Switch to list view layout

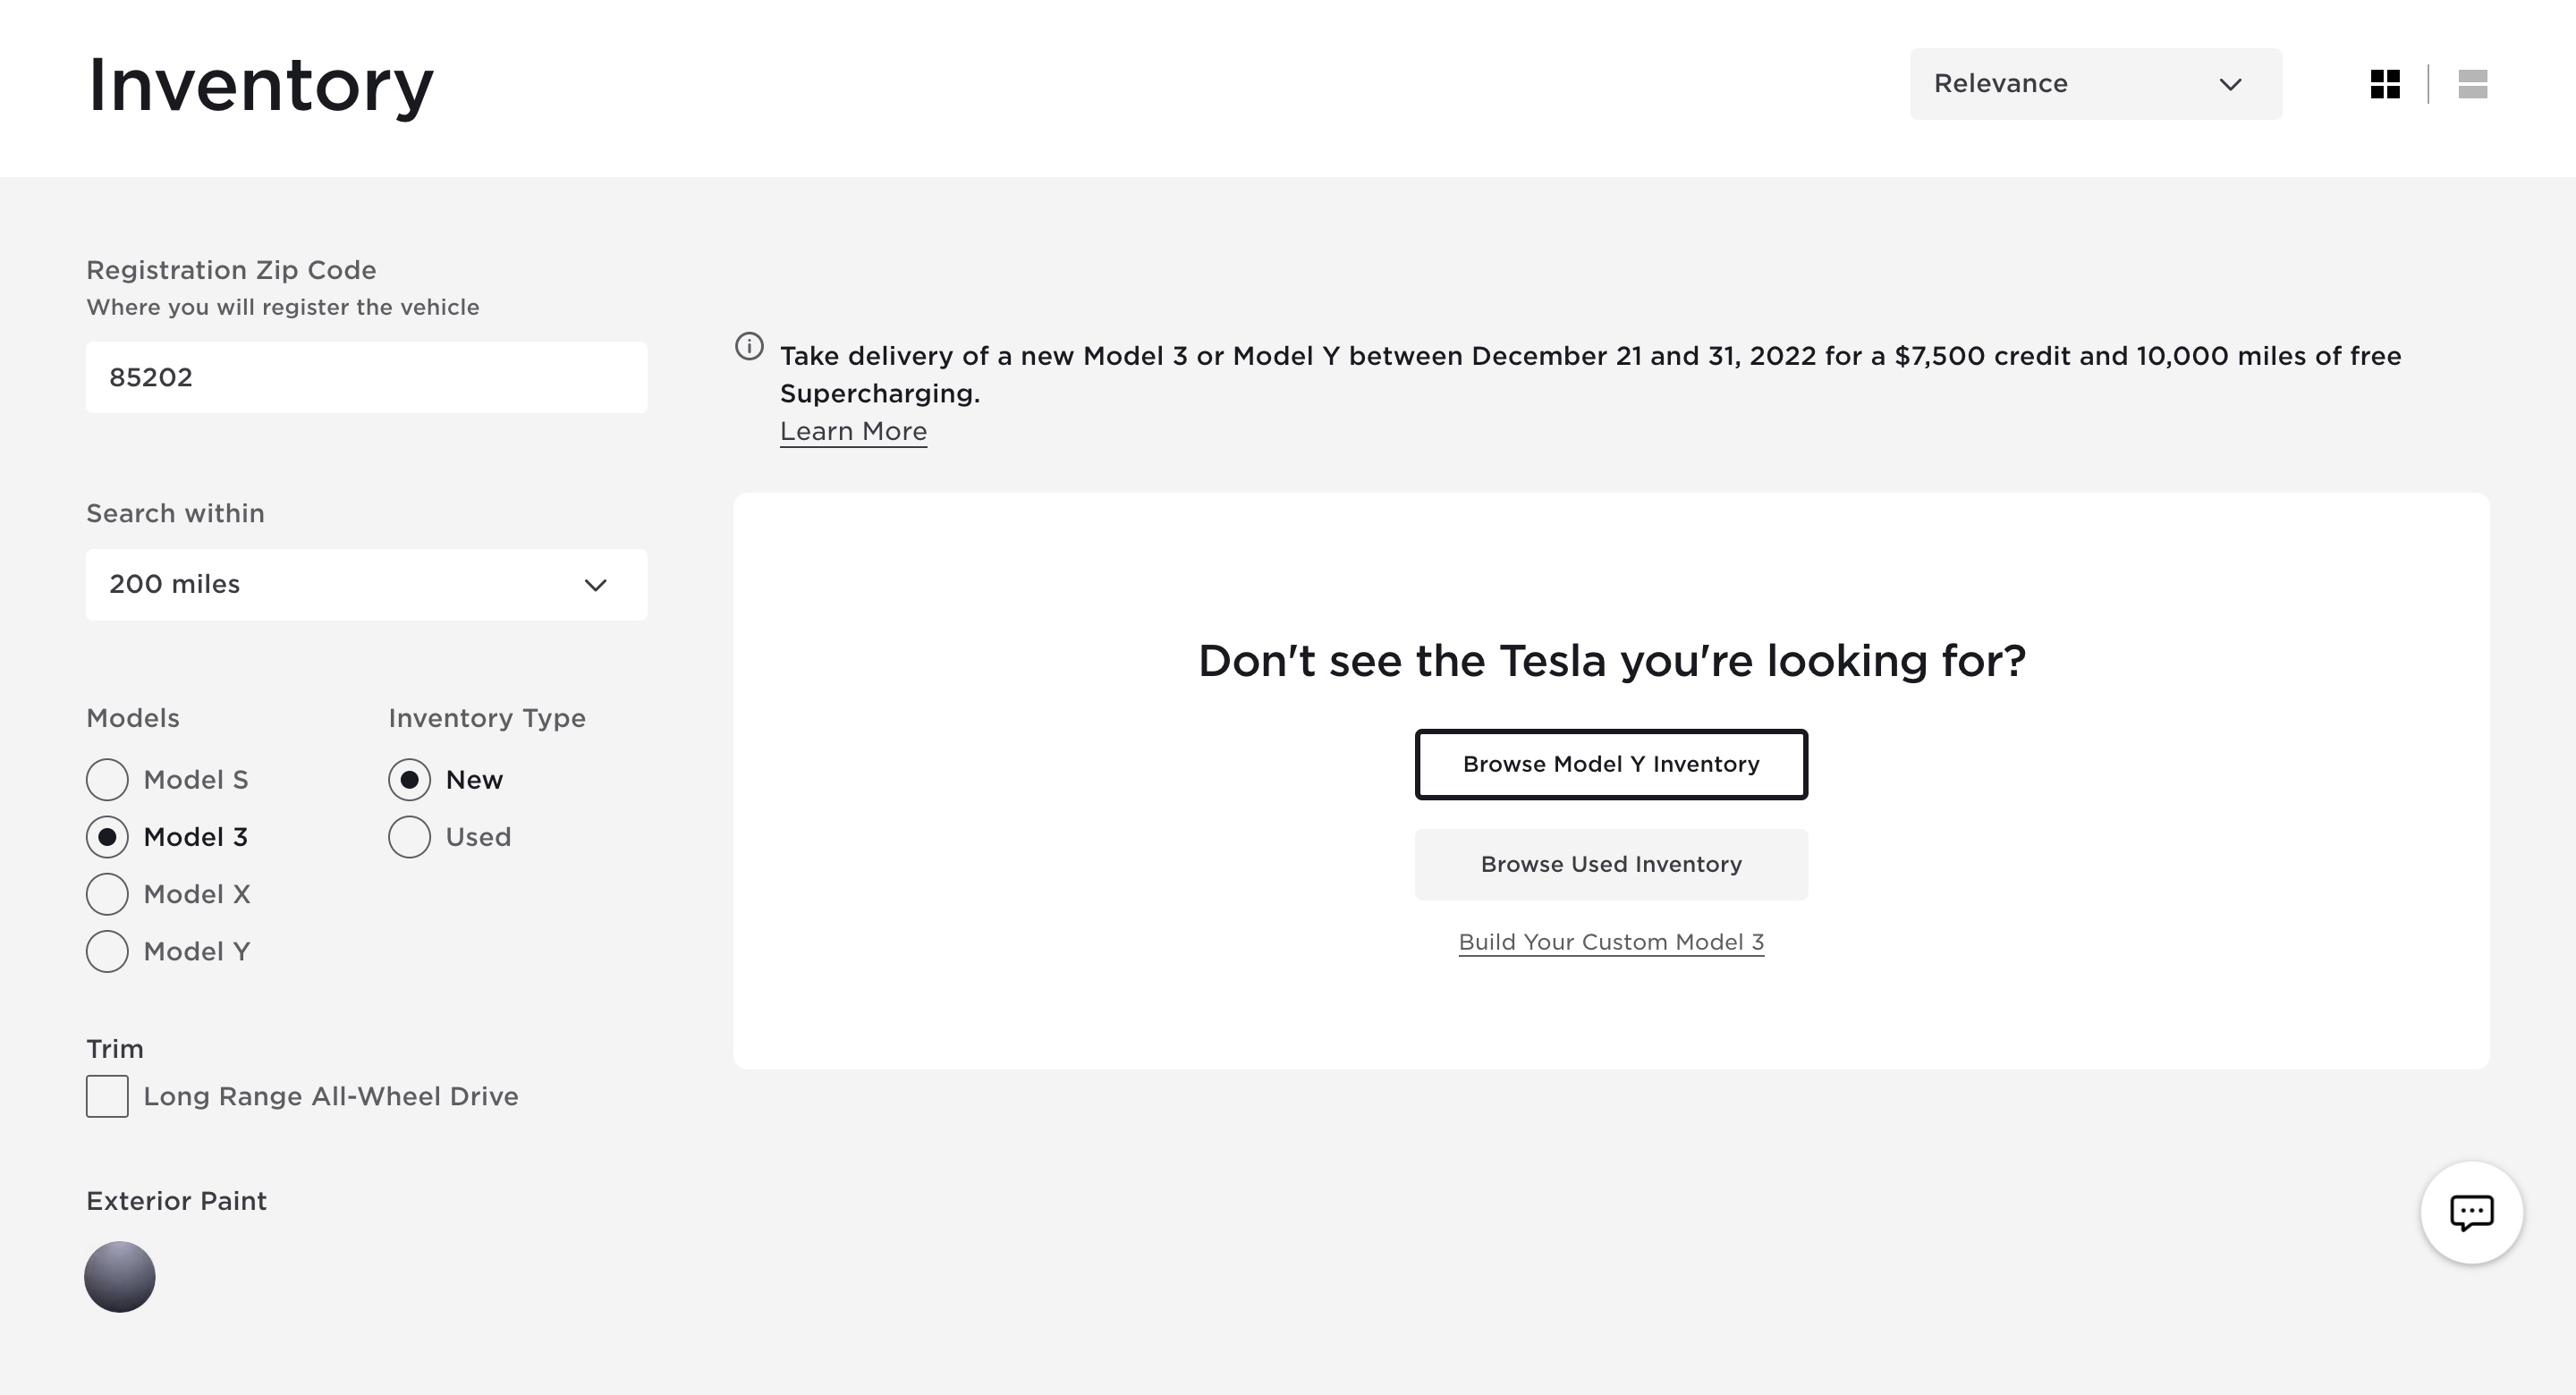pos(2472,84)
